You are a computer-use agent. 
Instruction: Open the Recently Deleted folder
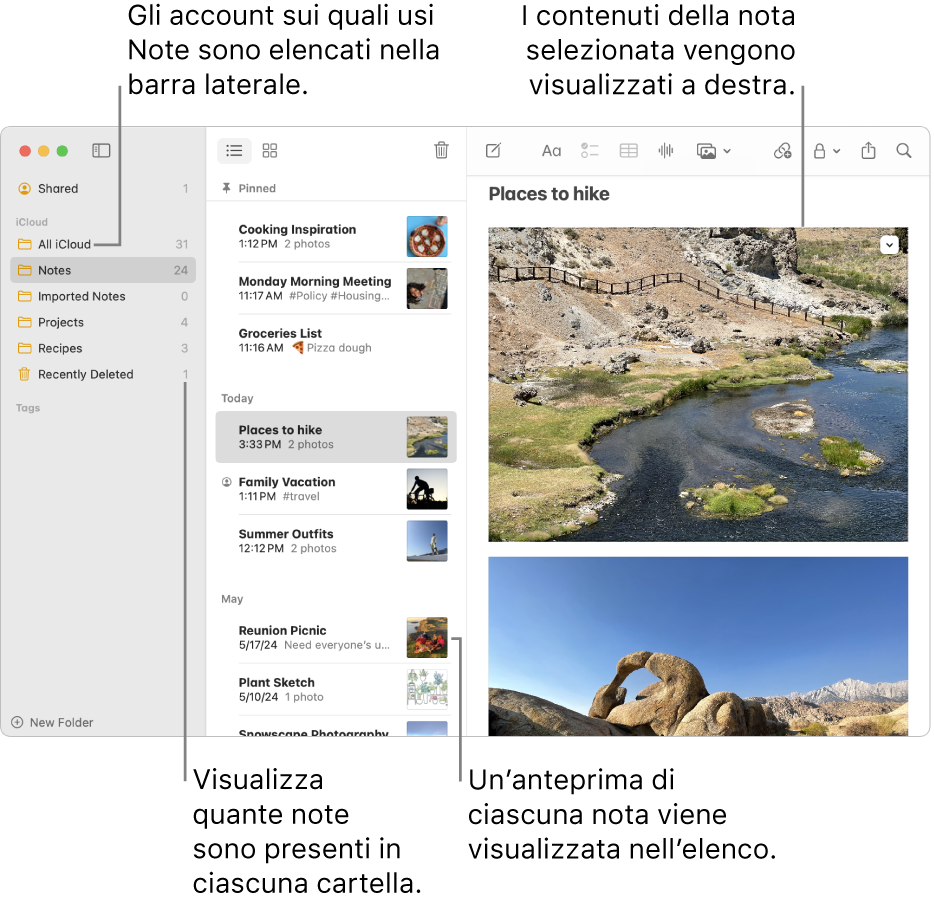coord(103,375)
